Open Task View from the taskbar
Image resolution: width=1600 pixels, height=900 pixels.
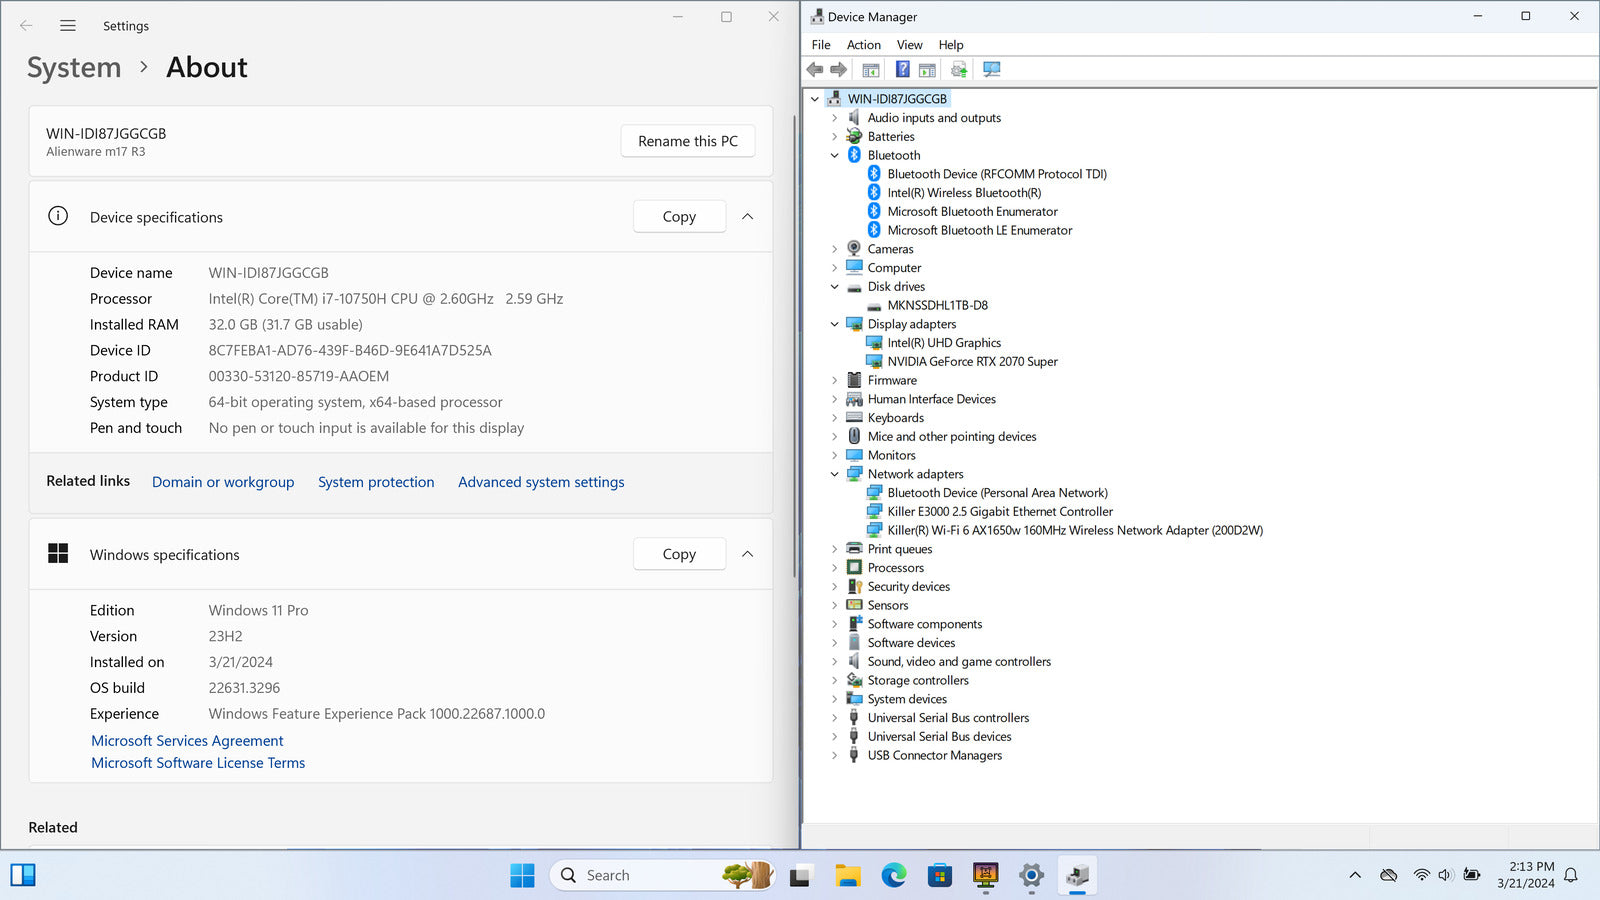[800, 875]
